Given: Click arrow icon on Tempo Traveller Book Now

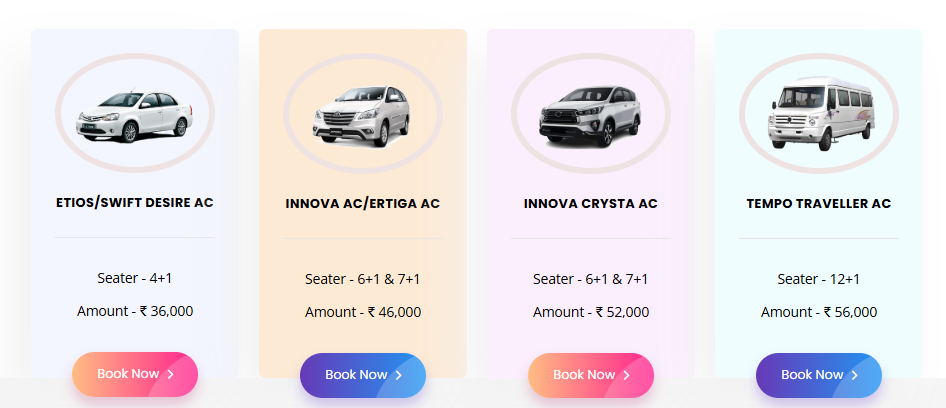Looking at the screenshot, I should point(855,375).
